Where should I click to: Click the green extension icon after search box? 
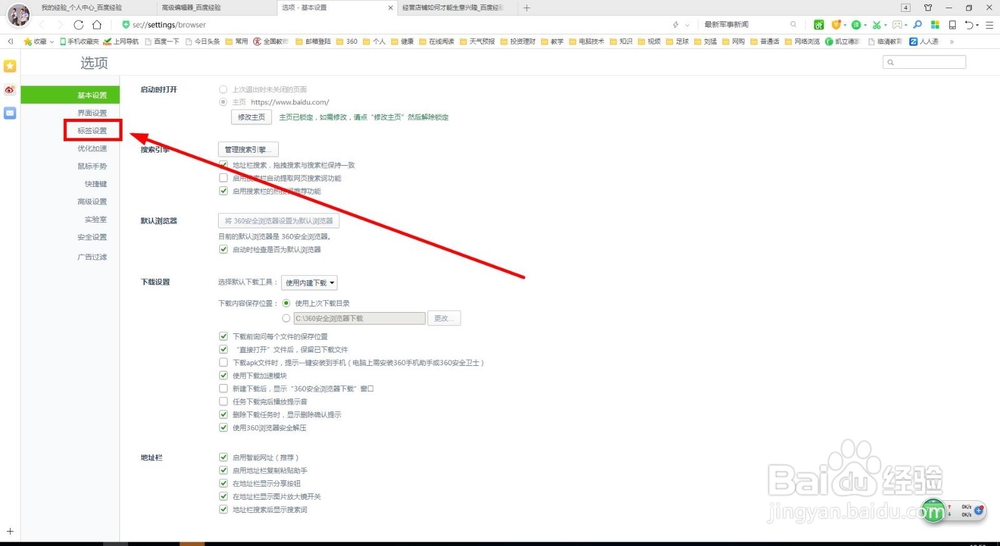(x=818, y=25)
